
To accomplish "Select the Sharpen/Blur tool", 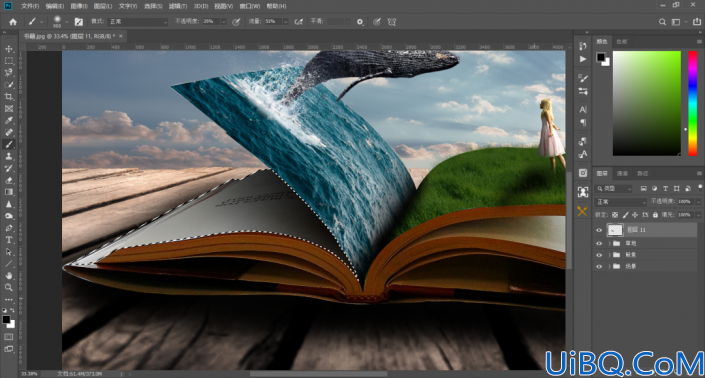I will (9, 204).
